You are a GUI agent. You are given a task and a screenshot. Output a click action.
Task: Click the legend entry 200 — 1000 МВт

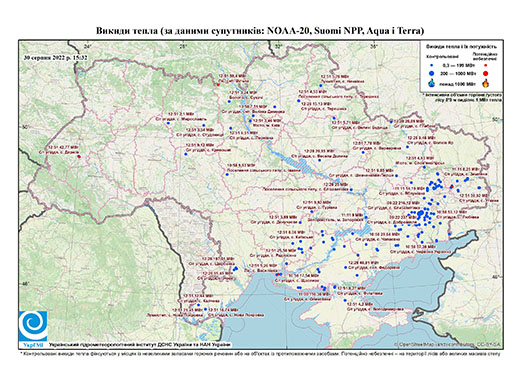[459, 73]
